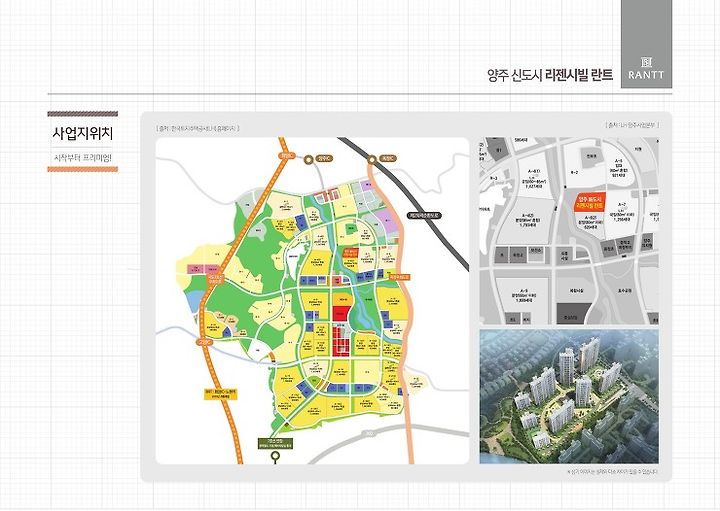Viewport: 720px width, 511px height.
Task: Click the 사업지위치 section heading
Action: [83, 134]
